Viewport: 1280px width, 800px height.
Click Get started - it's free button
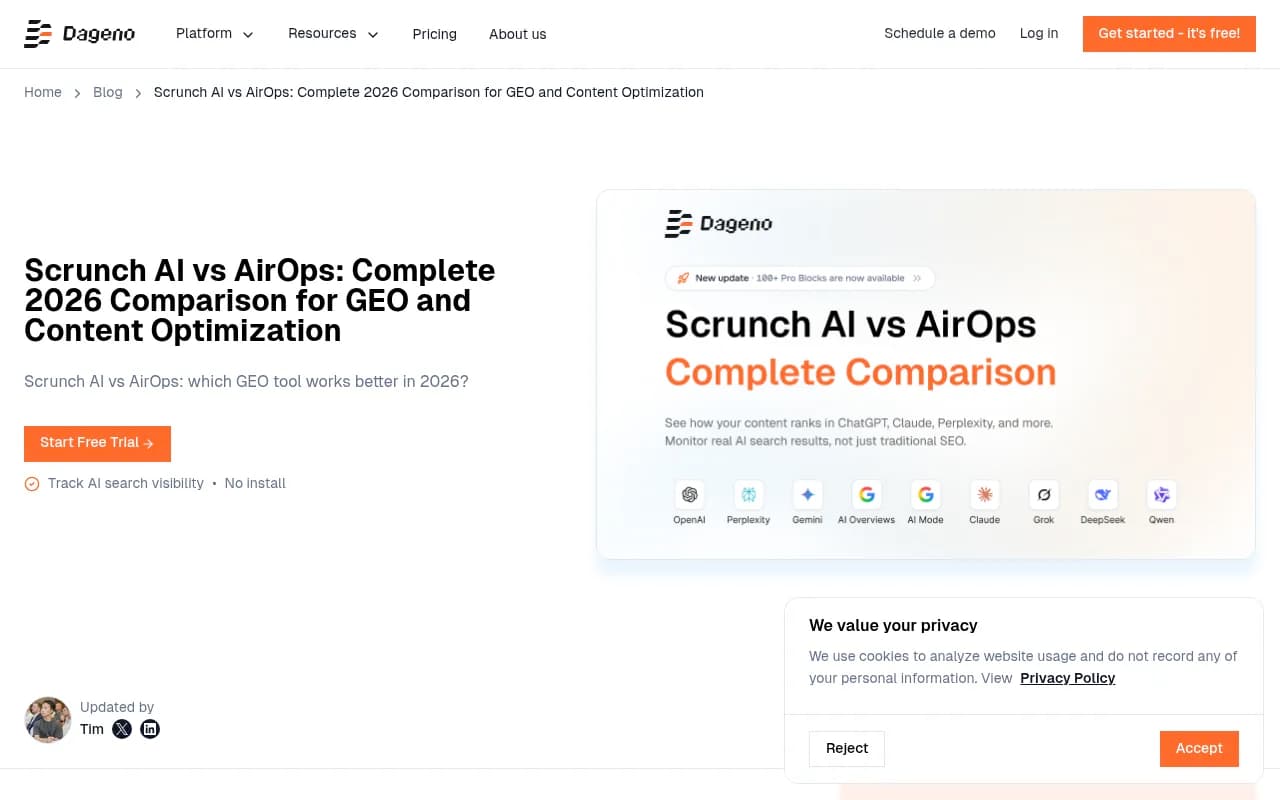click(x=1169, y=34)
